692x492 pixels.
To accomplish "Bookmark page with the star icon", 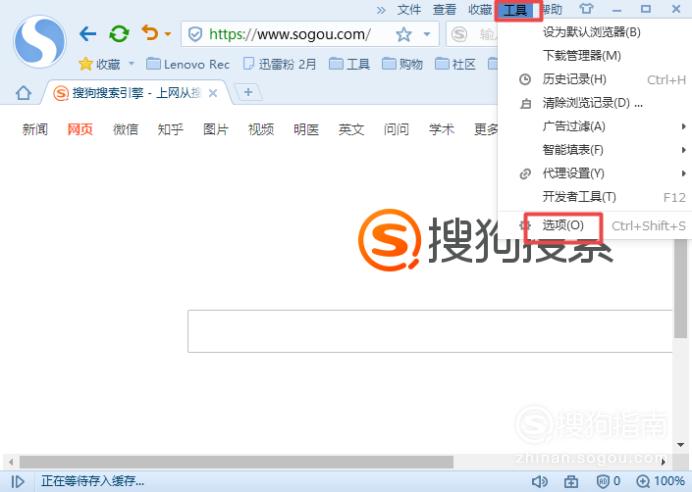I will [x=404, y=34].
